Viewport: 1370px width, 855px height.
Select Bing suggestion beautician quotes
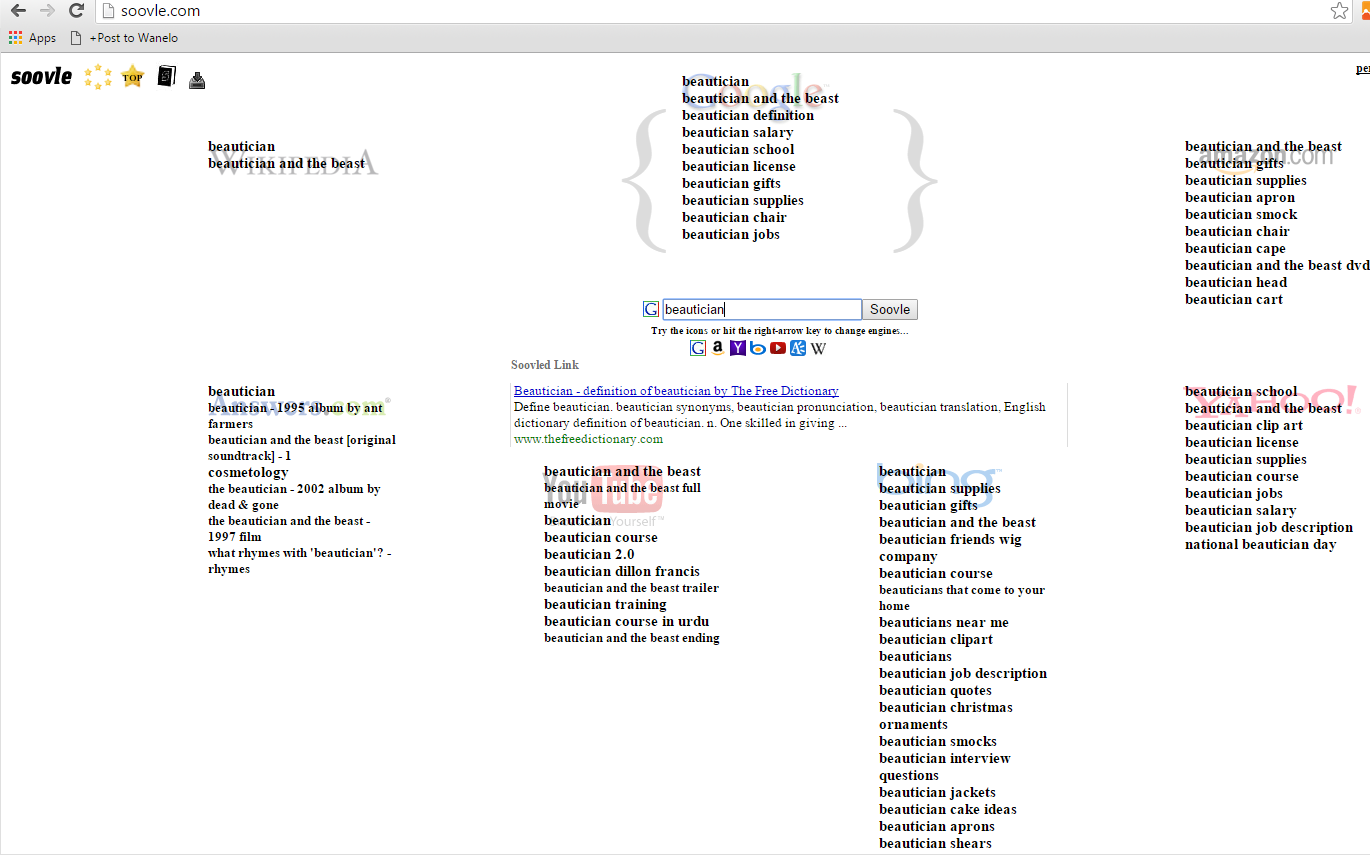[x=935, y=690]
